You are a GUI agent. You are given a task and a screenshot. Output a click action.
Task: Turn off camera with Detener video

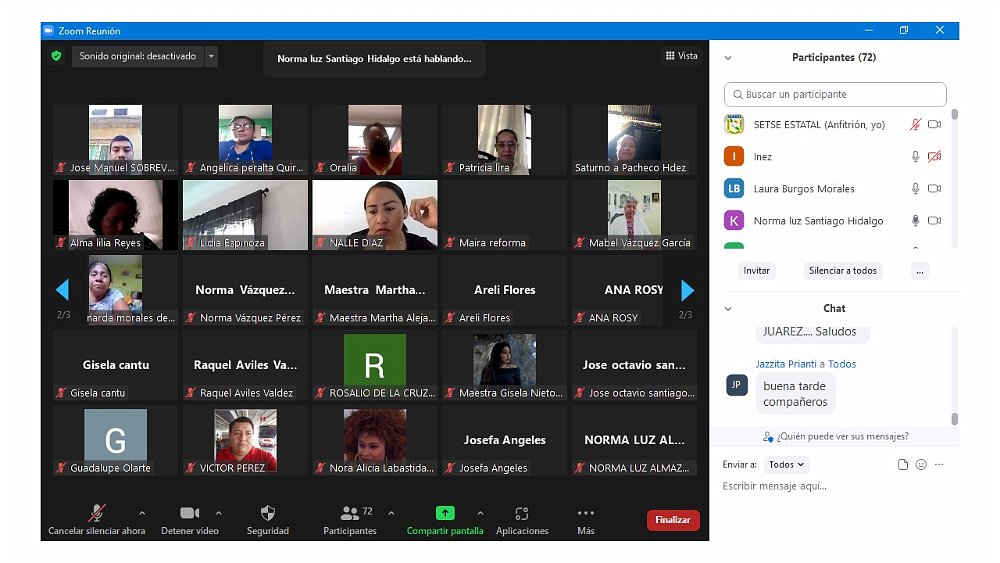point(189,514)
